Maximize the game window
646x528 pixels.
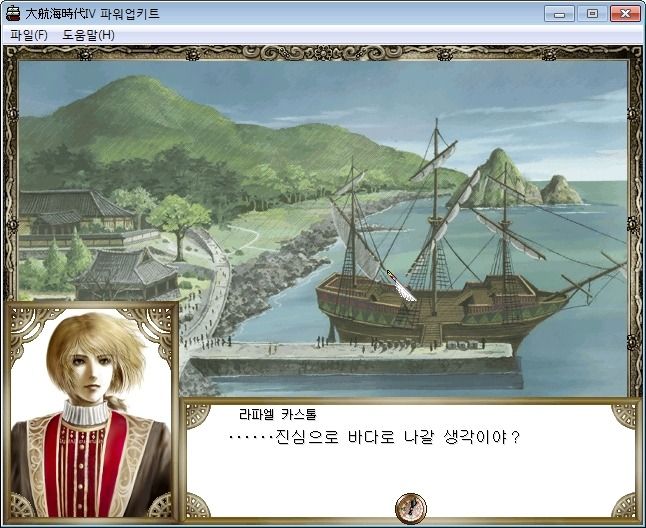coord(592,14)
